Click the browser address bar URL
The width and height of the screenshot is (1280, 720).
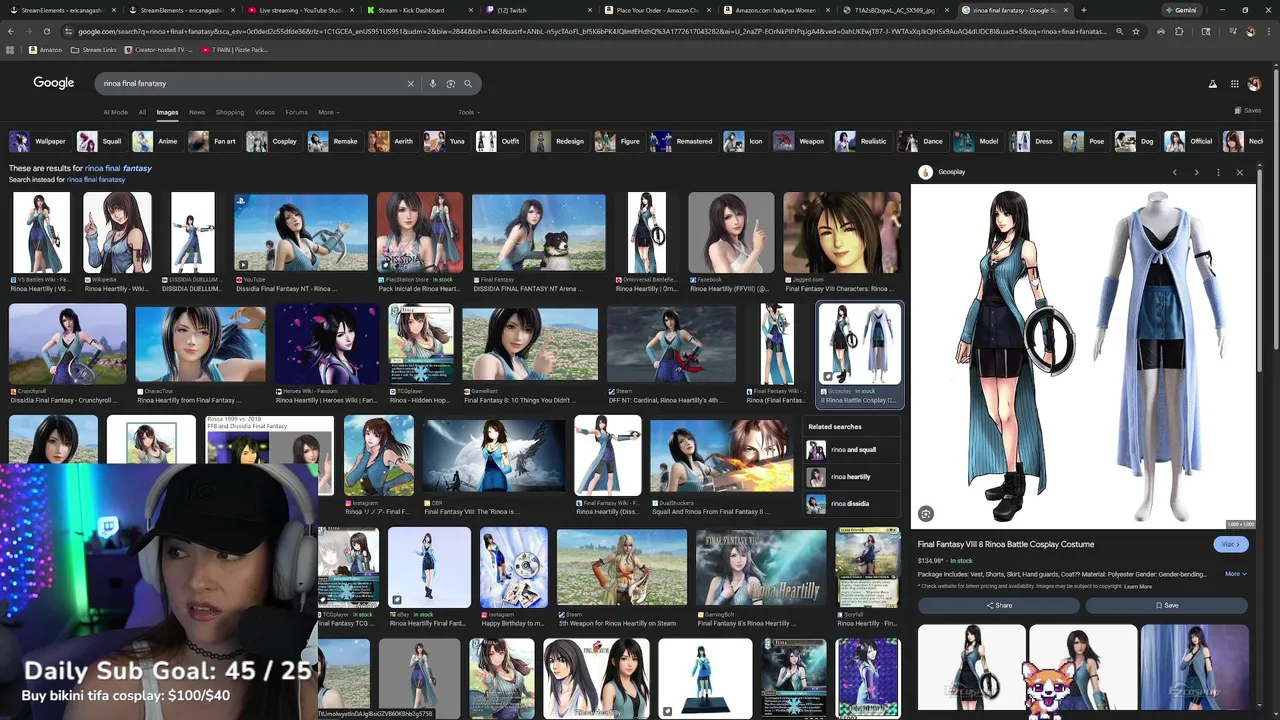point(590,31)
